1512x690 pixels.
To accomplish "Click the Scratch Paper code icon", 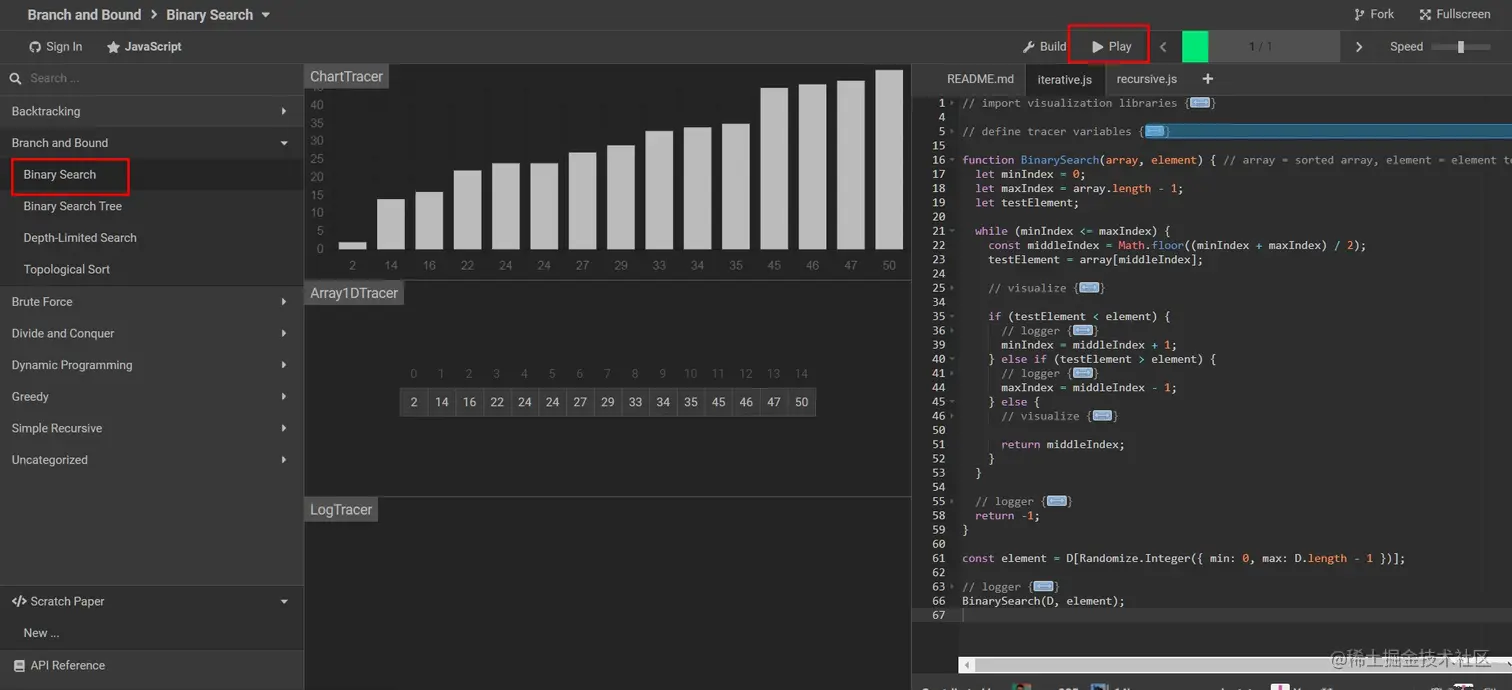I will click(19, 601).
